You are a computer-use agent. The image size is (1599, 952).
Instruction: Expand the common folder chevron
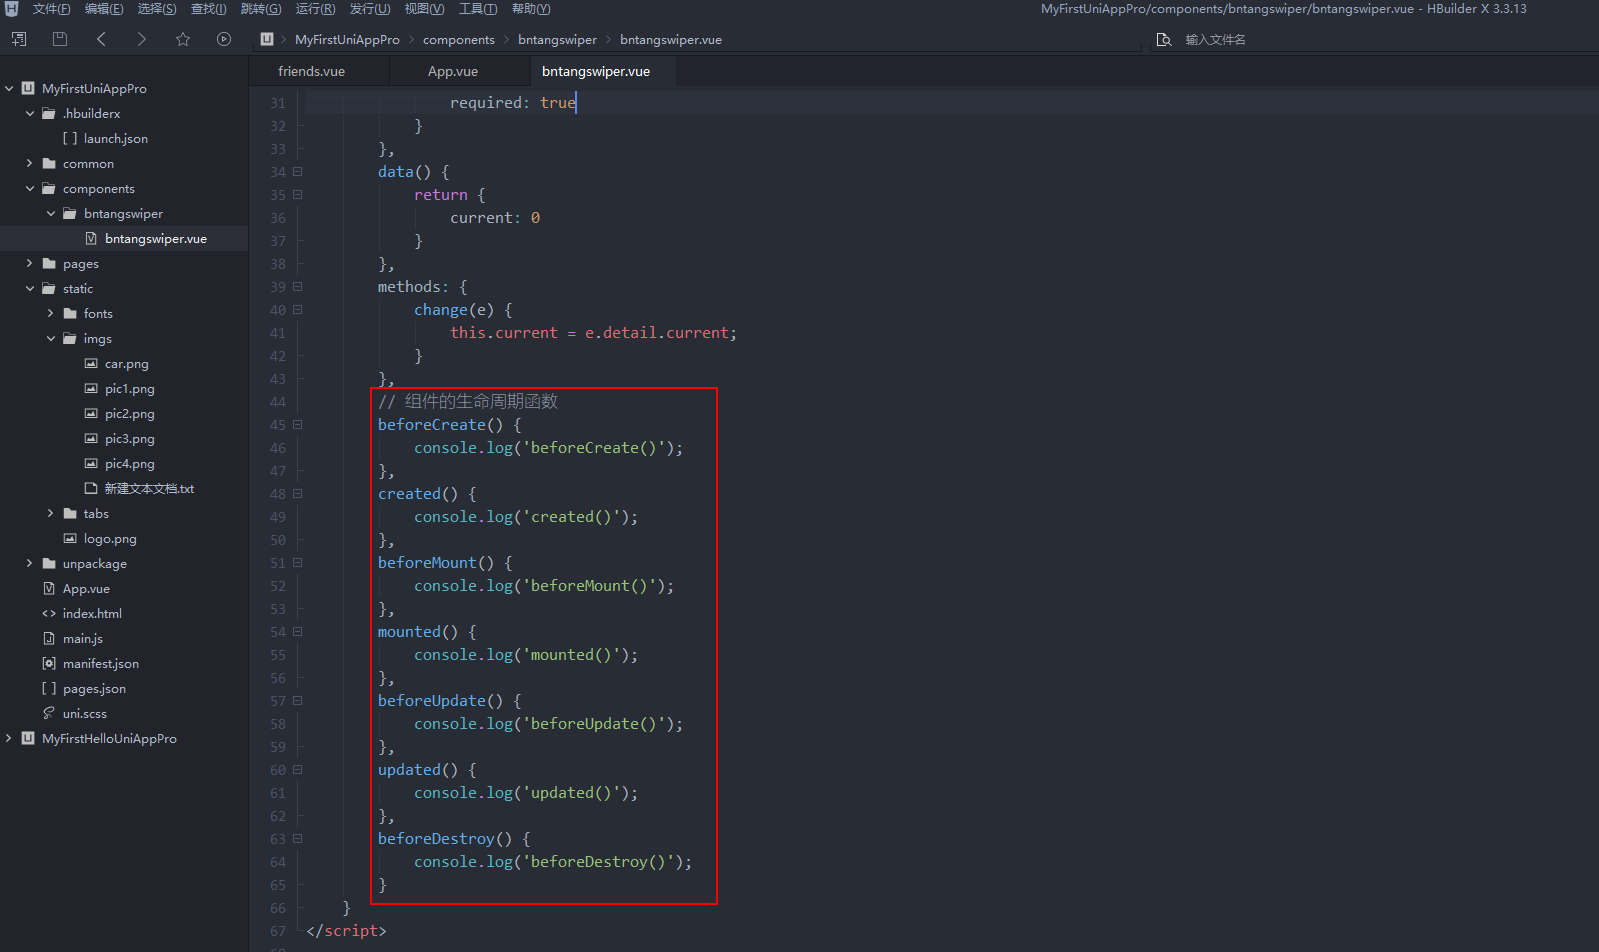pos(30,163)
